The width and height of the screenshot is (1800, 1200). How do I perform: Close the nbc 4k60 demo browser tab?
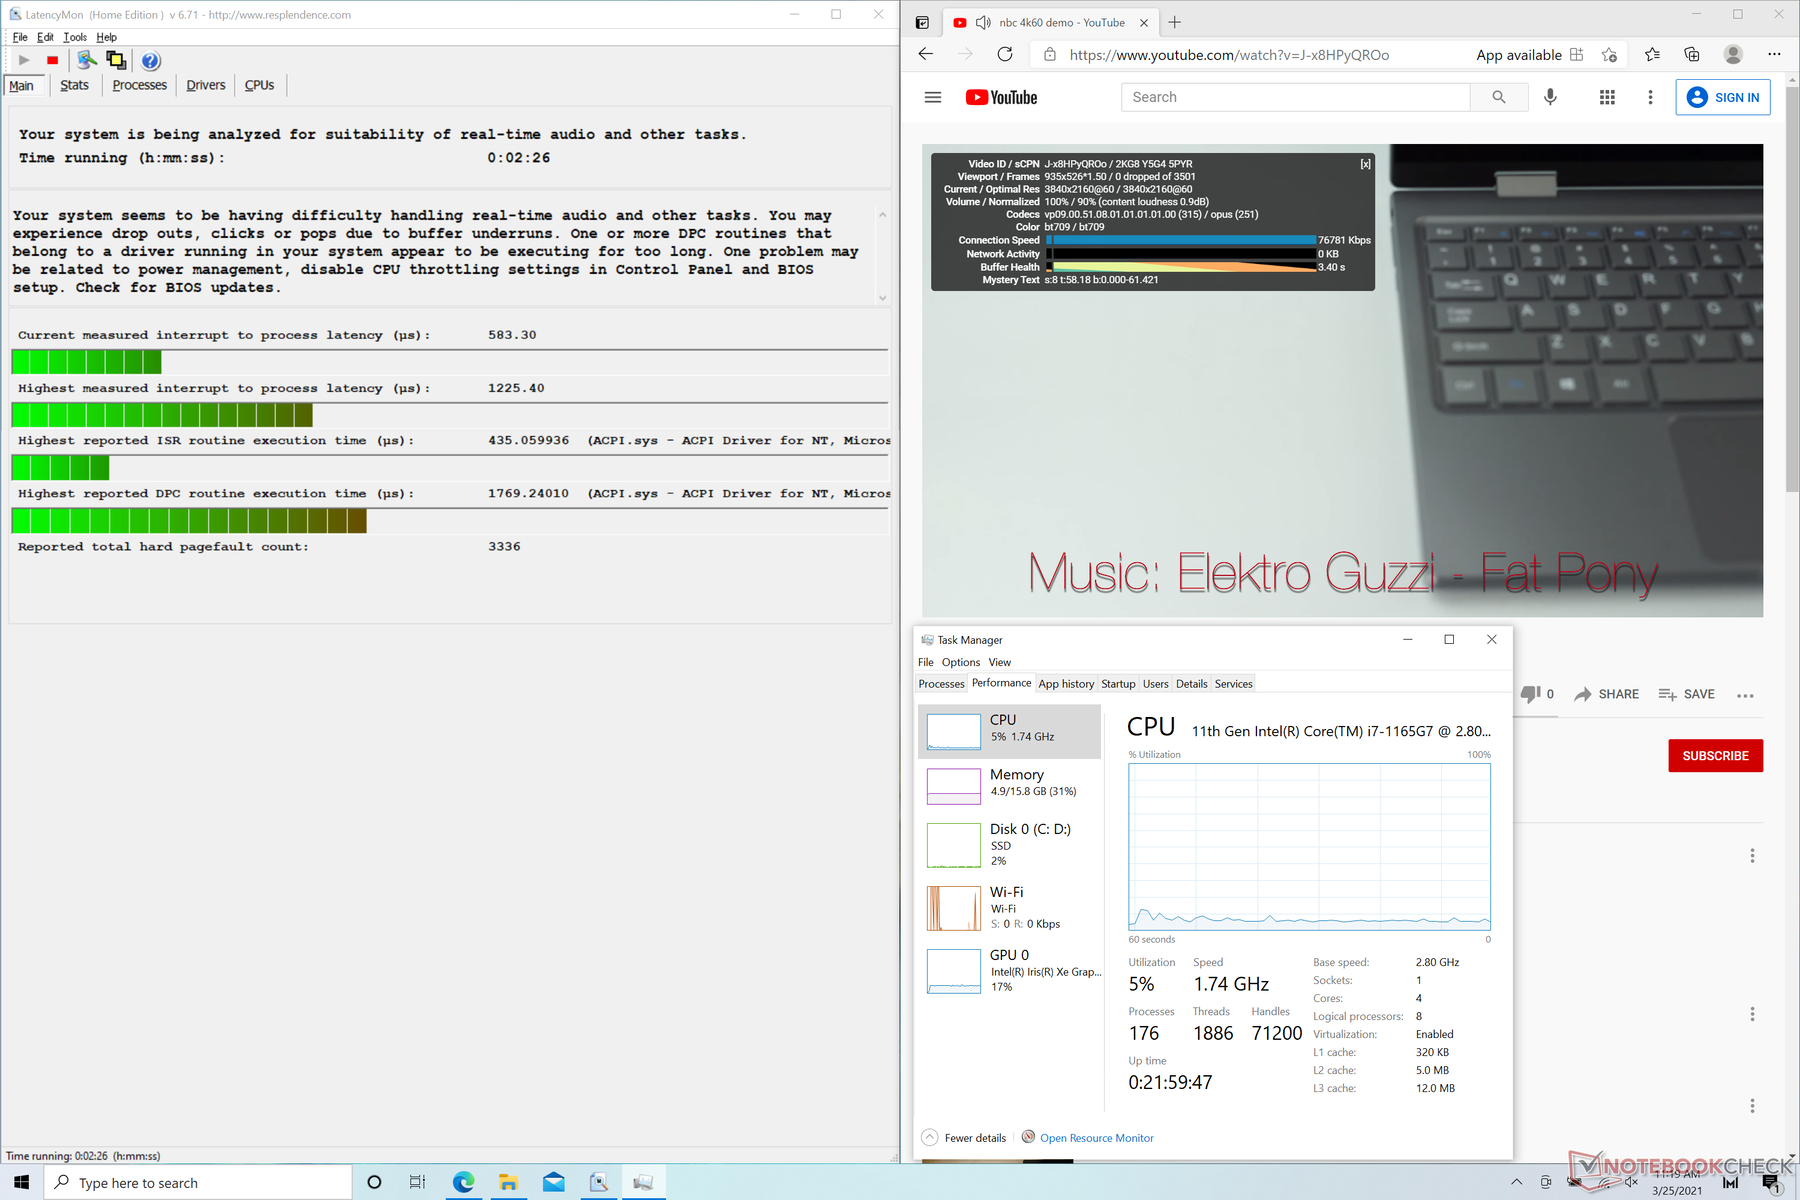coord(1144,23)
